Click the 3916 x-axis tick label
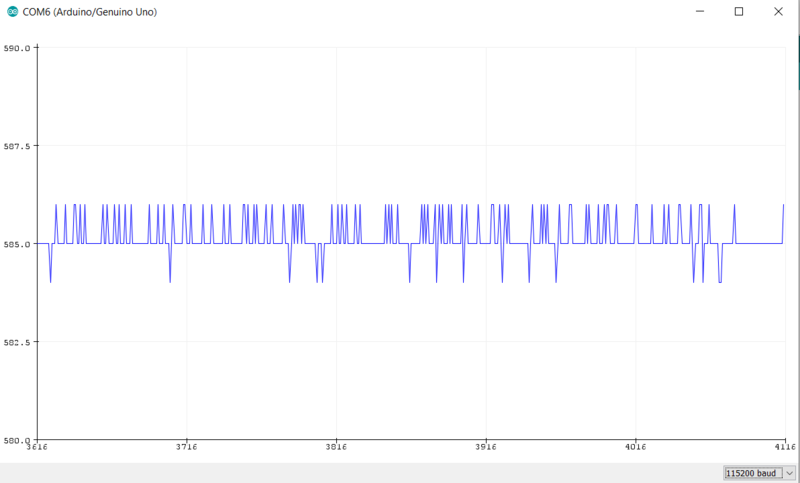 point(486,448)
